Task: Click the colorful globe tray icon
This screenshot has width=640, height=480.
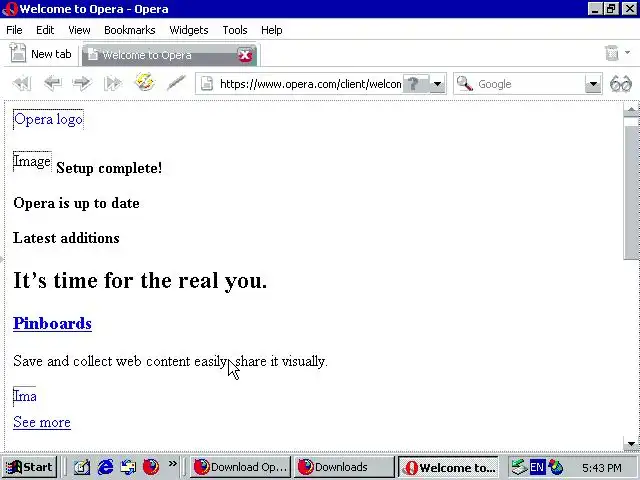Action: click(555, 467)
